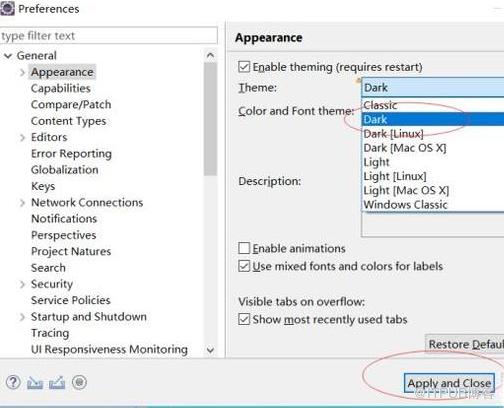Click the Apply and Close button
This screenshot has width=504, height=408.
pyautogui.click(x=449, y=383)
